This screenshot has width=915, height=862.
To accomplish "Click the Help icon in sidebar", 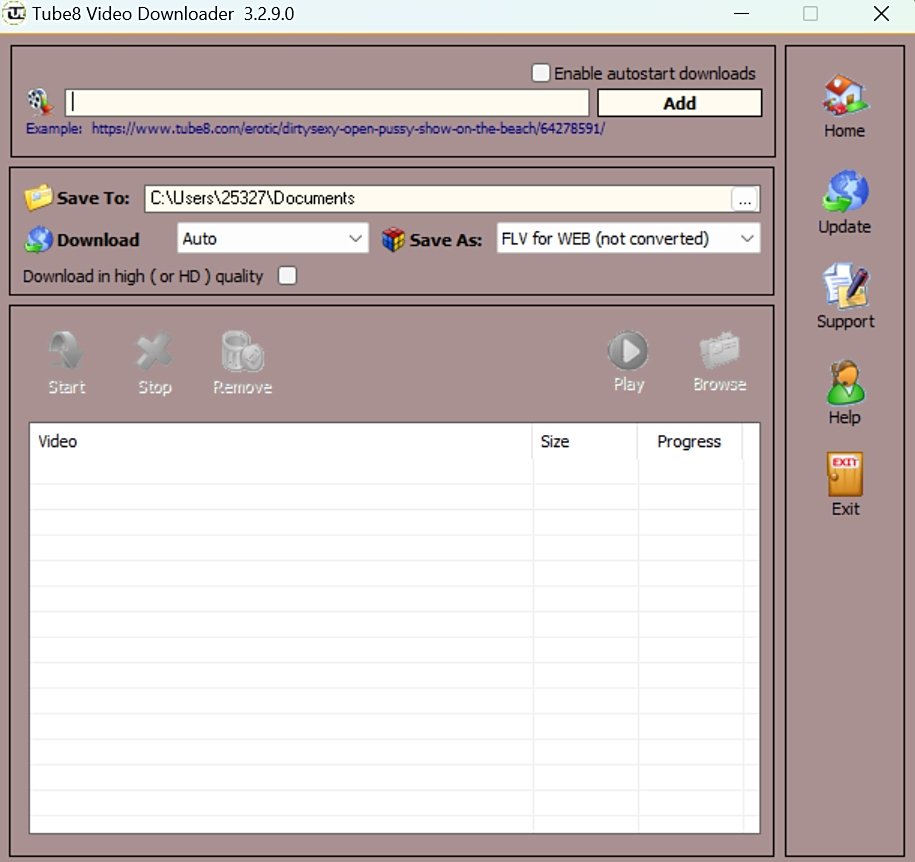I will [x=843, y=382].
